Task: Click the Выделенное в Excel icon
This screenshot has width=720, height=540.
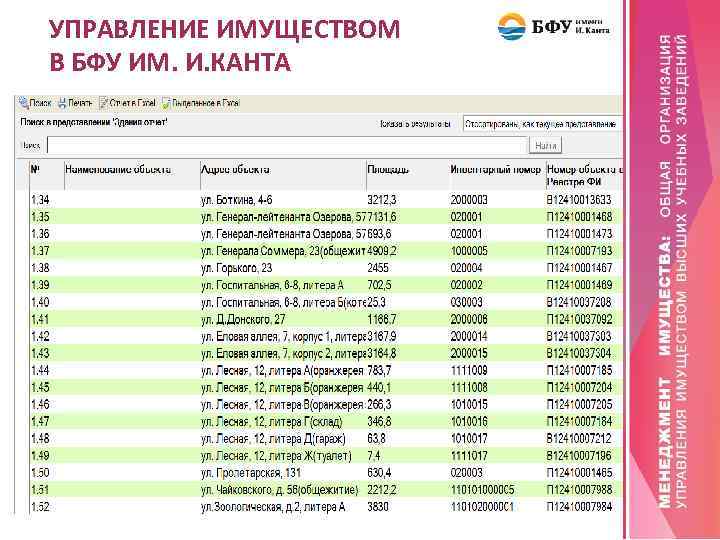Action: (x=166, y=103)
